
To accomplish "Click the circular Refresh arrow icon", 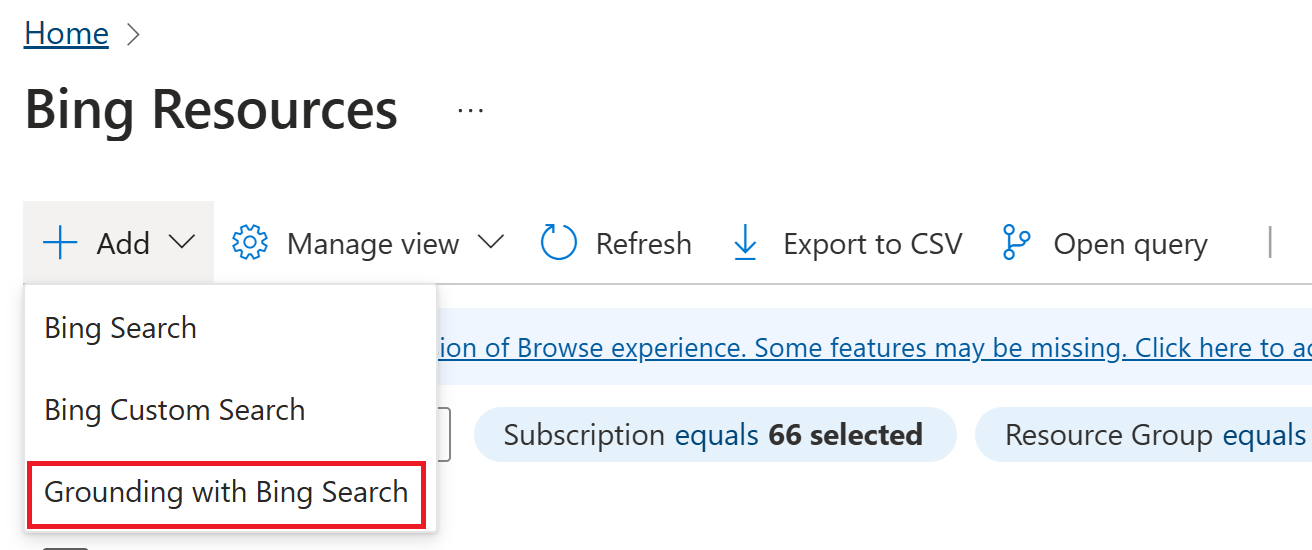I will click(x=559, y=243).
